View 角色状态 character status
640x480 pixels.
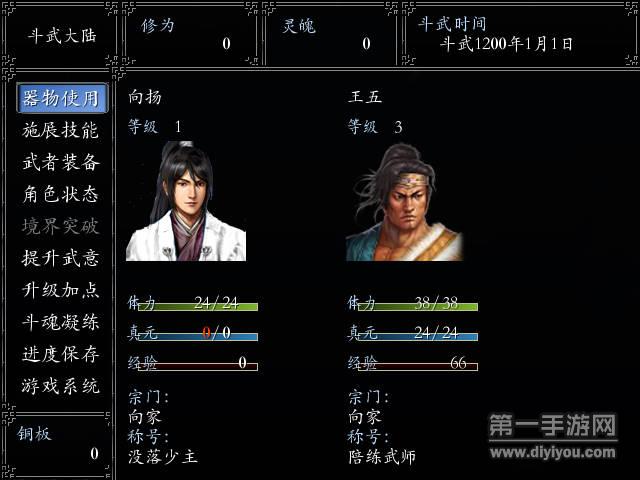pos(60,194)
